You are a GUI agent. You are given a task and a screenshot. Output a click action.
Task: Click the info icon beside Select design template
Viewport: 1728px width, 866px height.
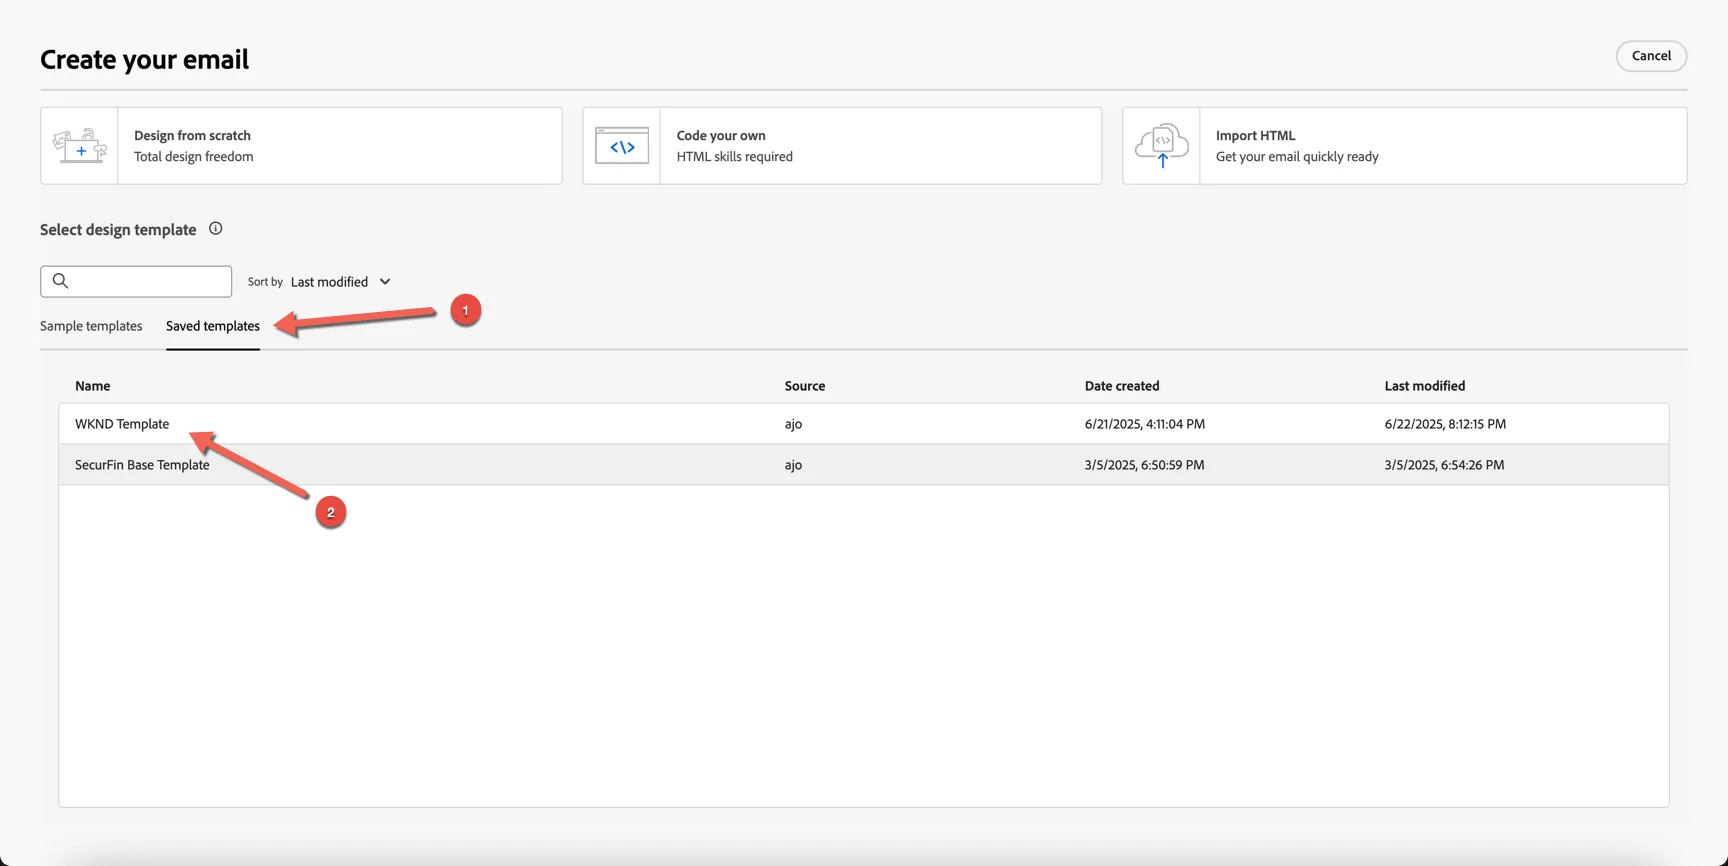click(x=215, y=229)
